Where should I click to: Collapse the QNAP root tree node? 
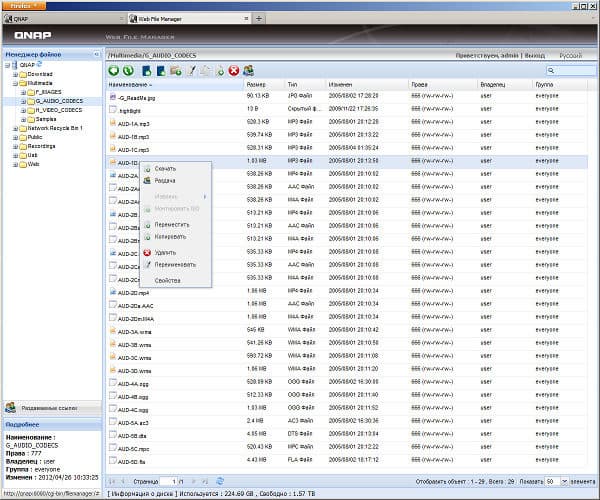tap(7, 65)
